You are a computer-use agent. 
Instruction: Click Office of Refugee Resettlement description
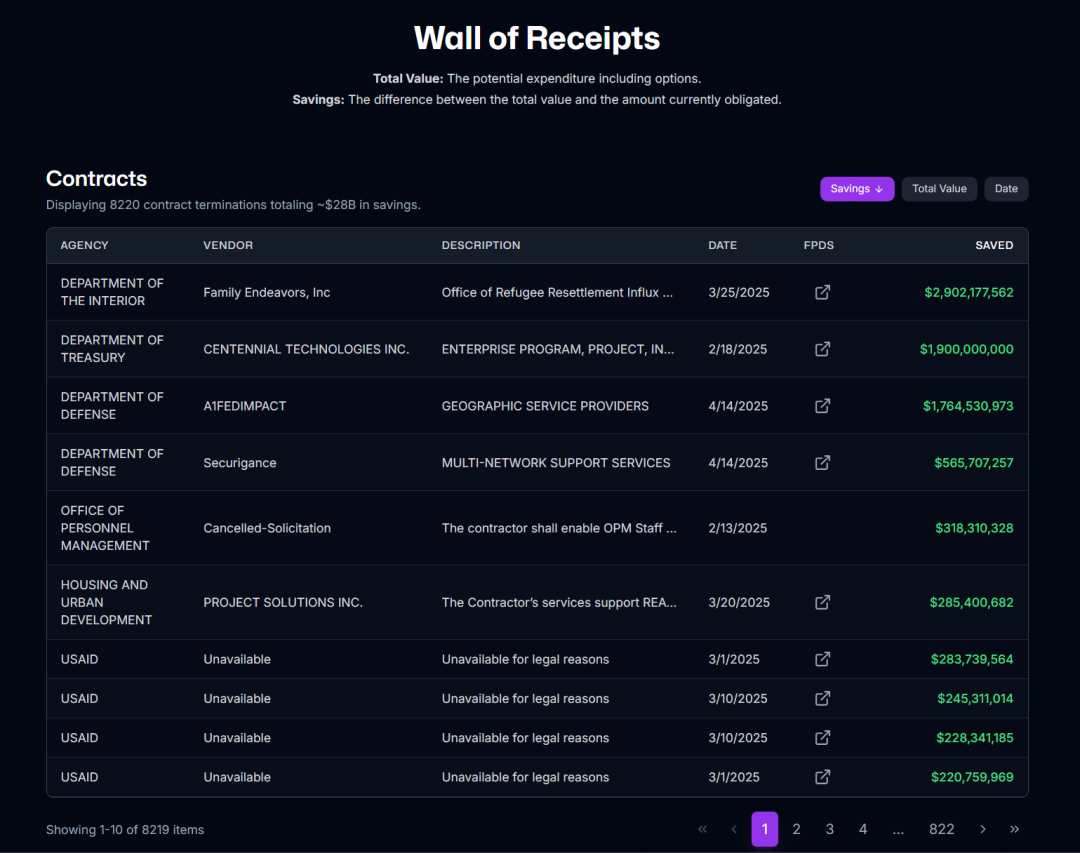tap(557, 292)
